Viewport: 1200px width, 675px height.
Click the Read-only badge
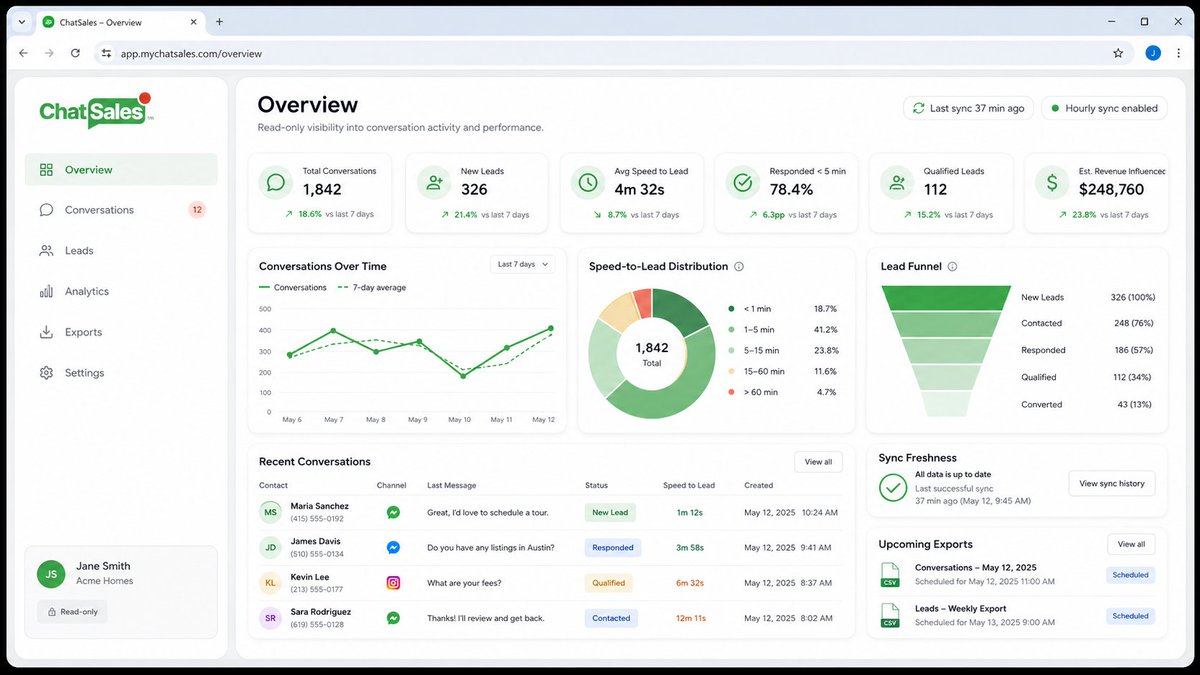(x=72, y=611)
